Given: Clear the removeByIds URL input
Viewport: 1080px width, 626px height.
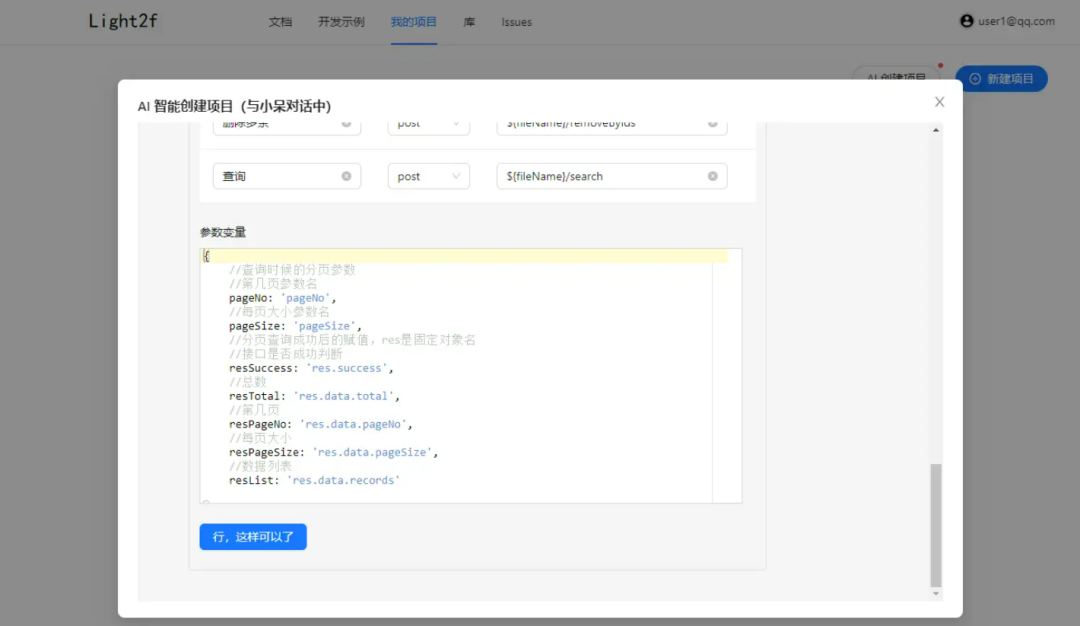Looking at the screenshot, I should 712,122.
